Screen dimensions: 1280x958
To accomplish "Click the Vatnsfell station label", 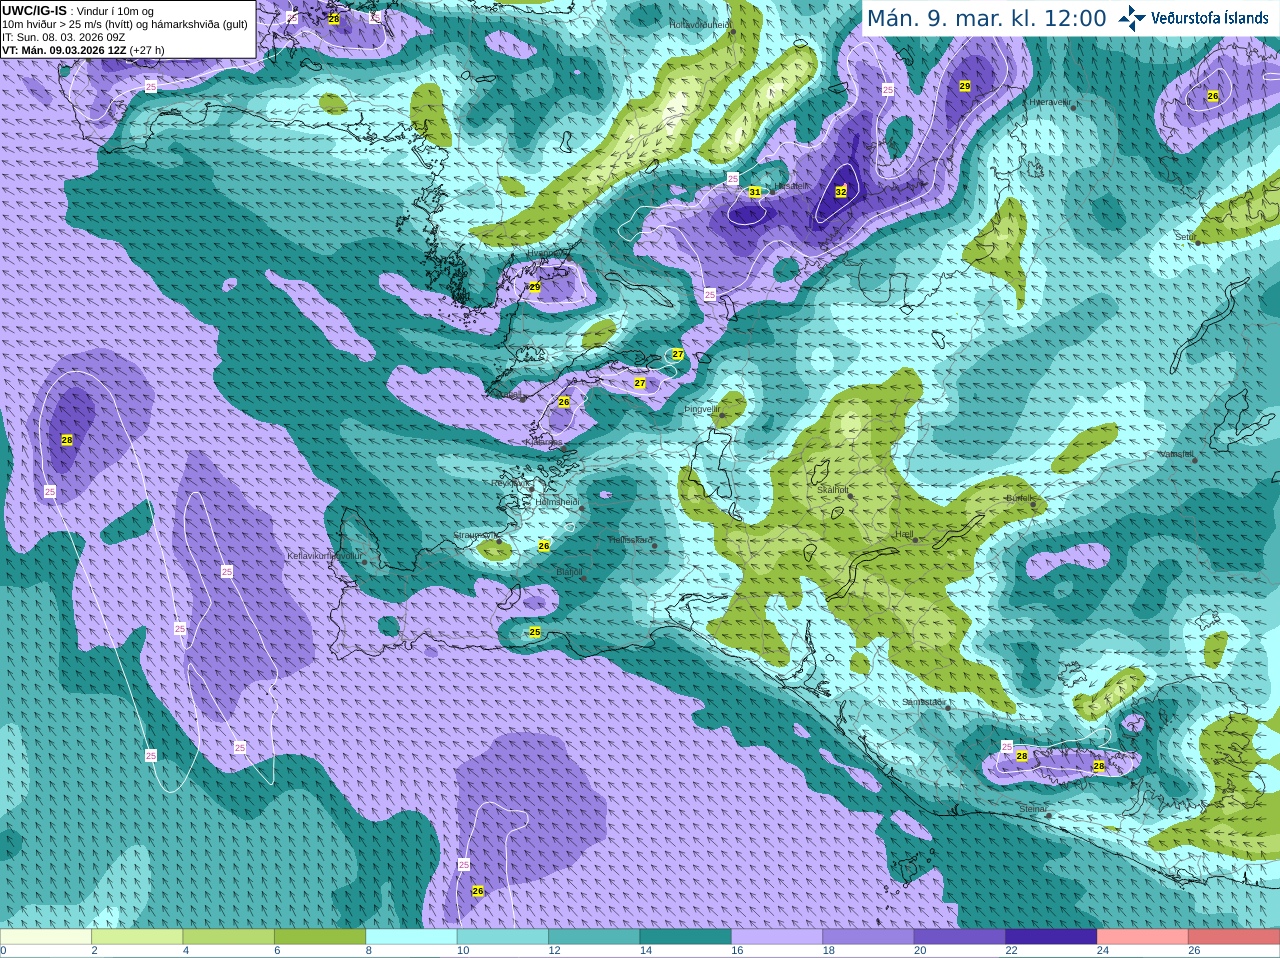I will (x=1176, y=454).
